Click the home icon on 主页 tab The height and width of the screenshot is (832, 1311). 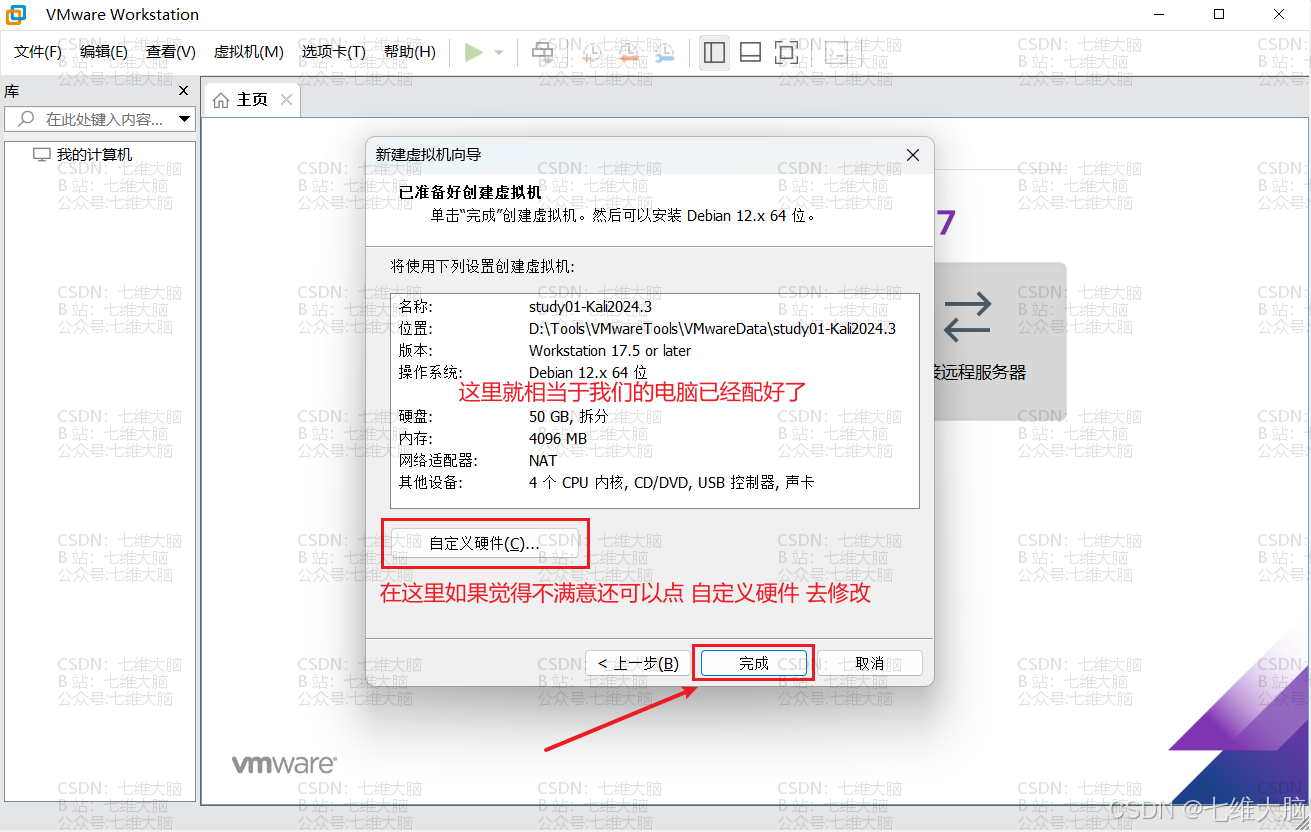pos(221,100)
